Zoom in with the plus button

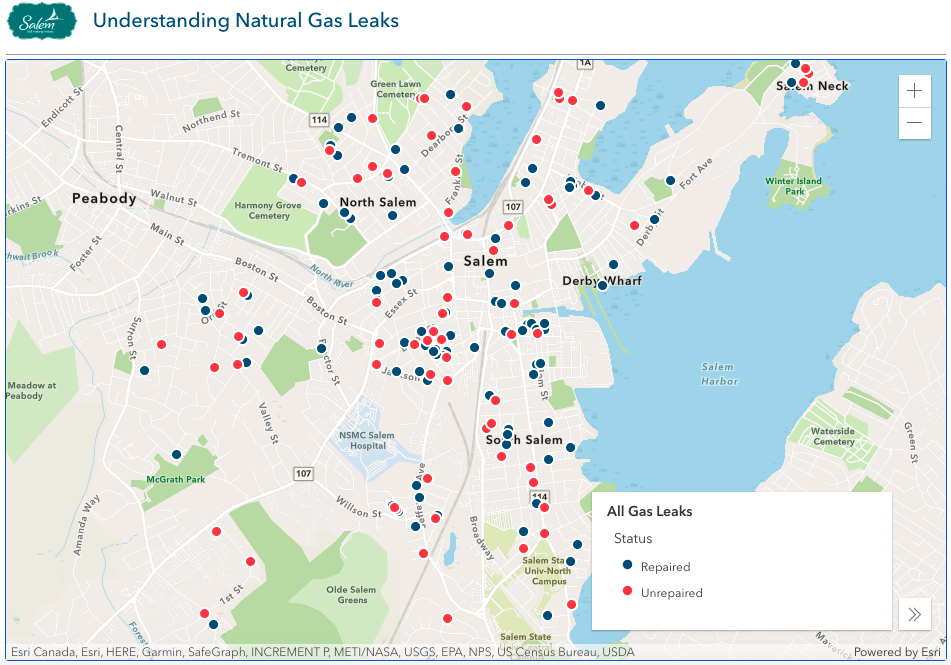(914, 91)
